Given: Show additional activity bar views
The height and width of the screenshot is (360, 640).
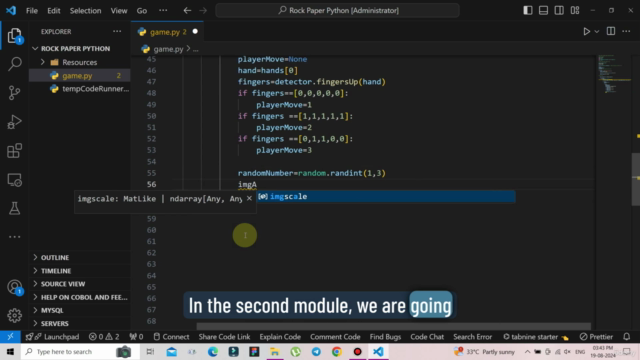Looking at the screenshot, I should click(15, 237).
